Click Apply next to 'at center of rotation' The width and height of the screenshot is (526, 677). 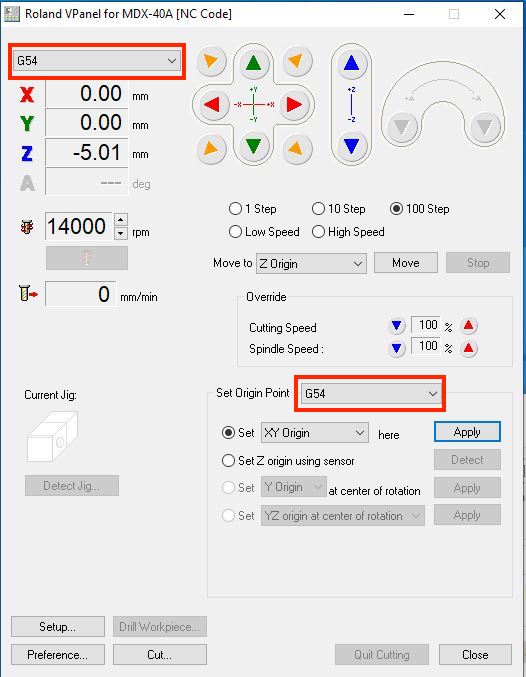467,488
